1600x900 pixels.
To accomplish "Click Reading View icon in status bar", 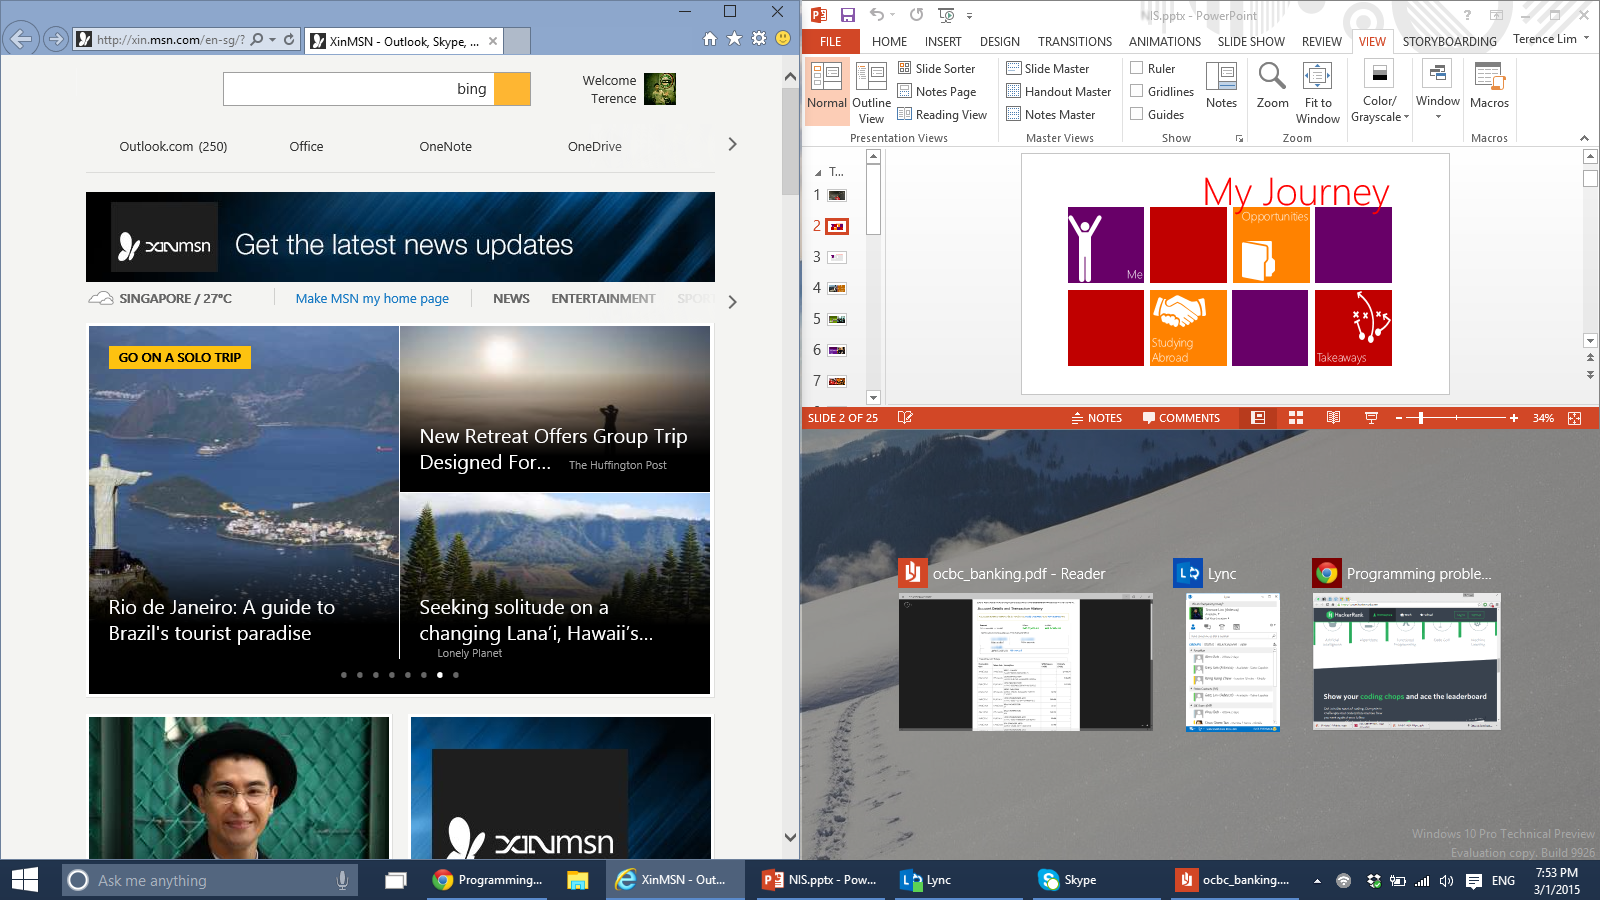I will point(1333,418).
